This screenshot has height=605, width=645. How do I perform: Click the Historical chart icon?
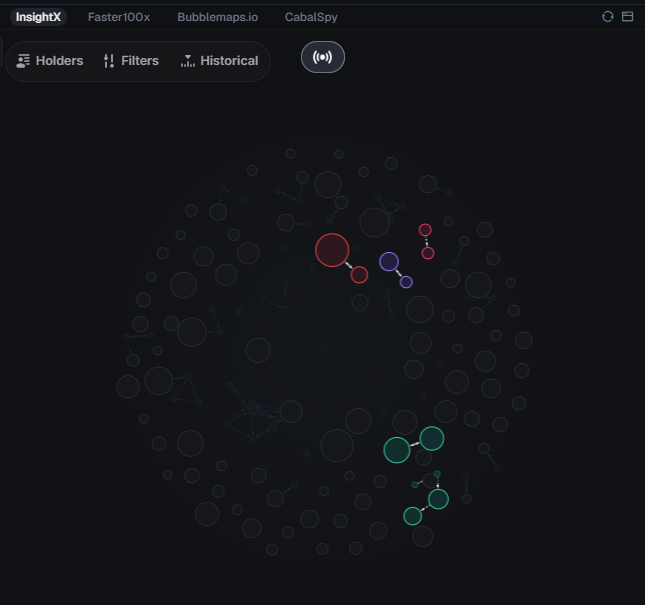click(x=188, y=61)
